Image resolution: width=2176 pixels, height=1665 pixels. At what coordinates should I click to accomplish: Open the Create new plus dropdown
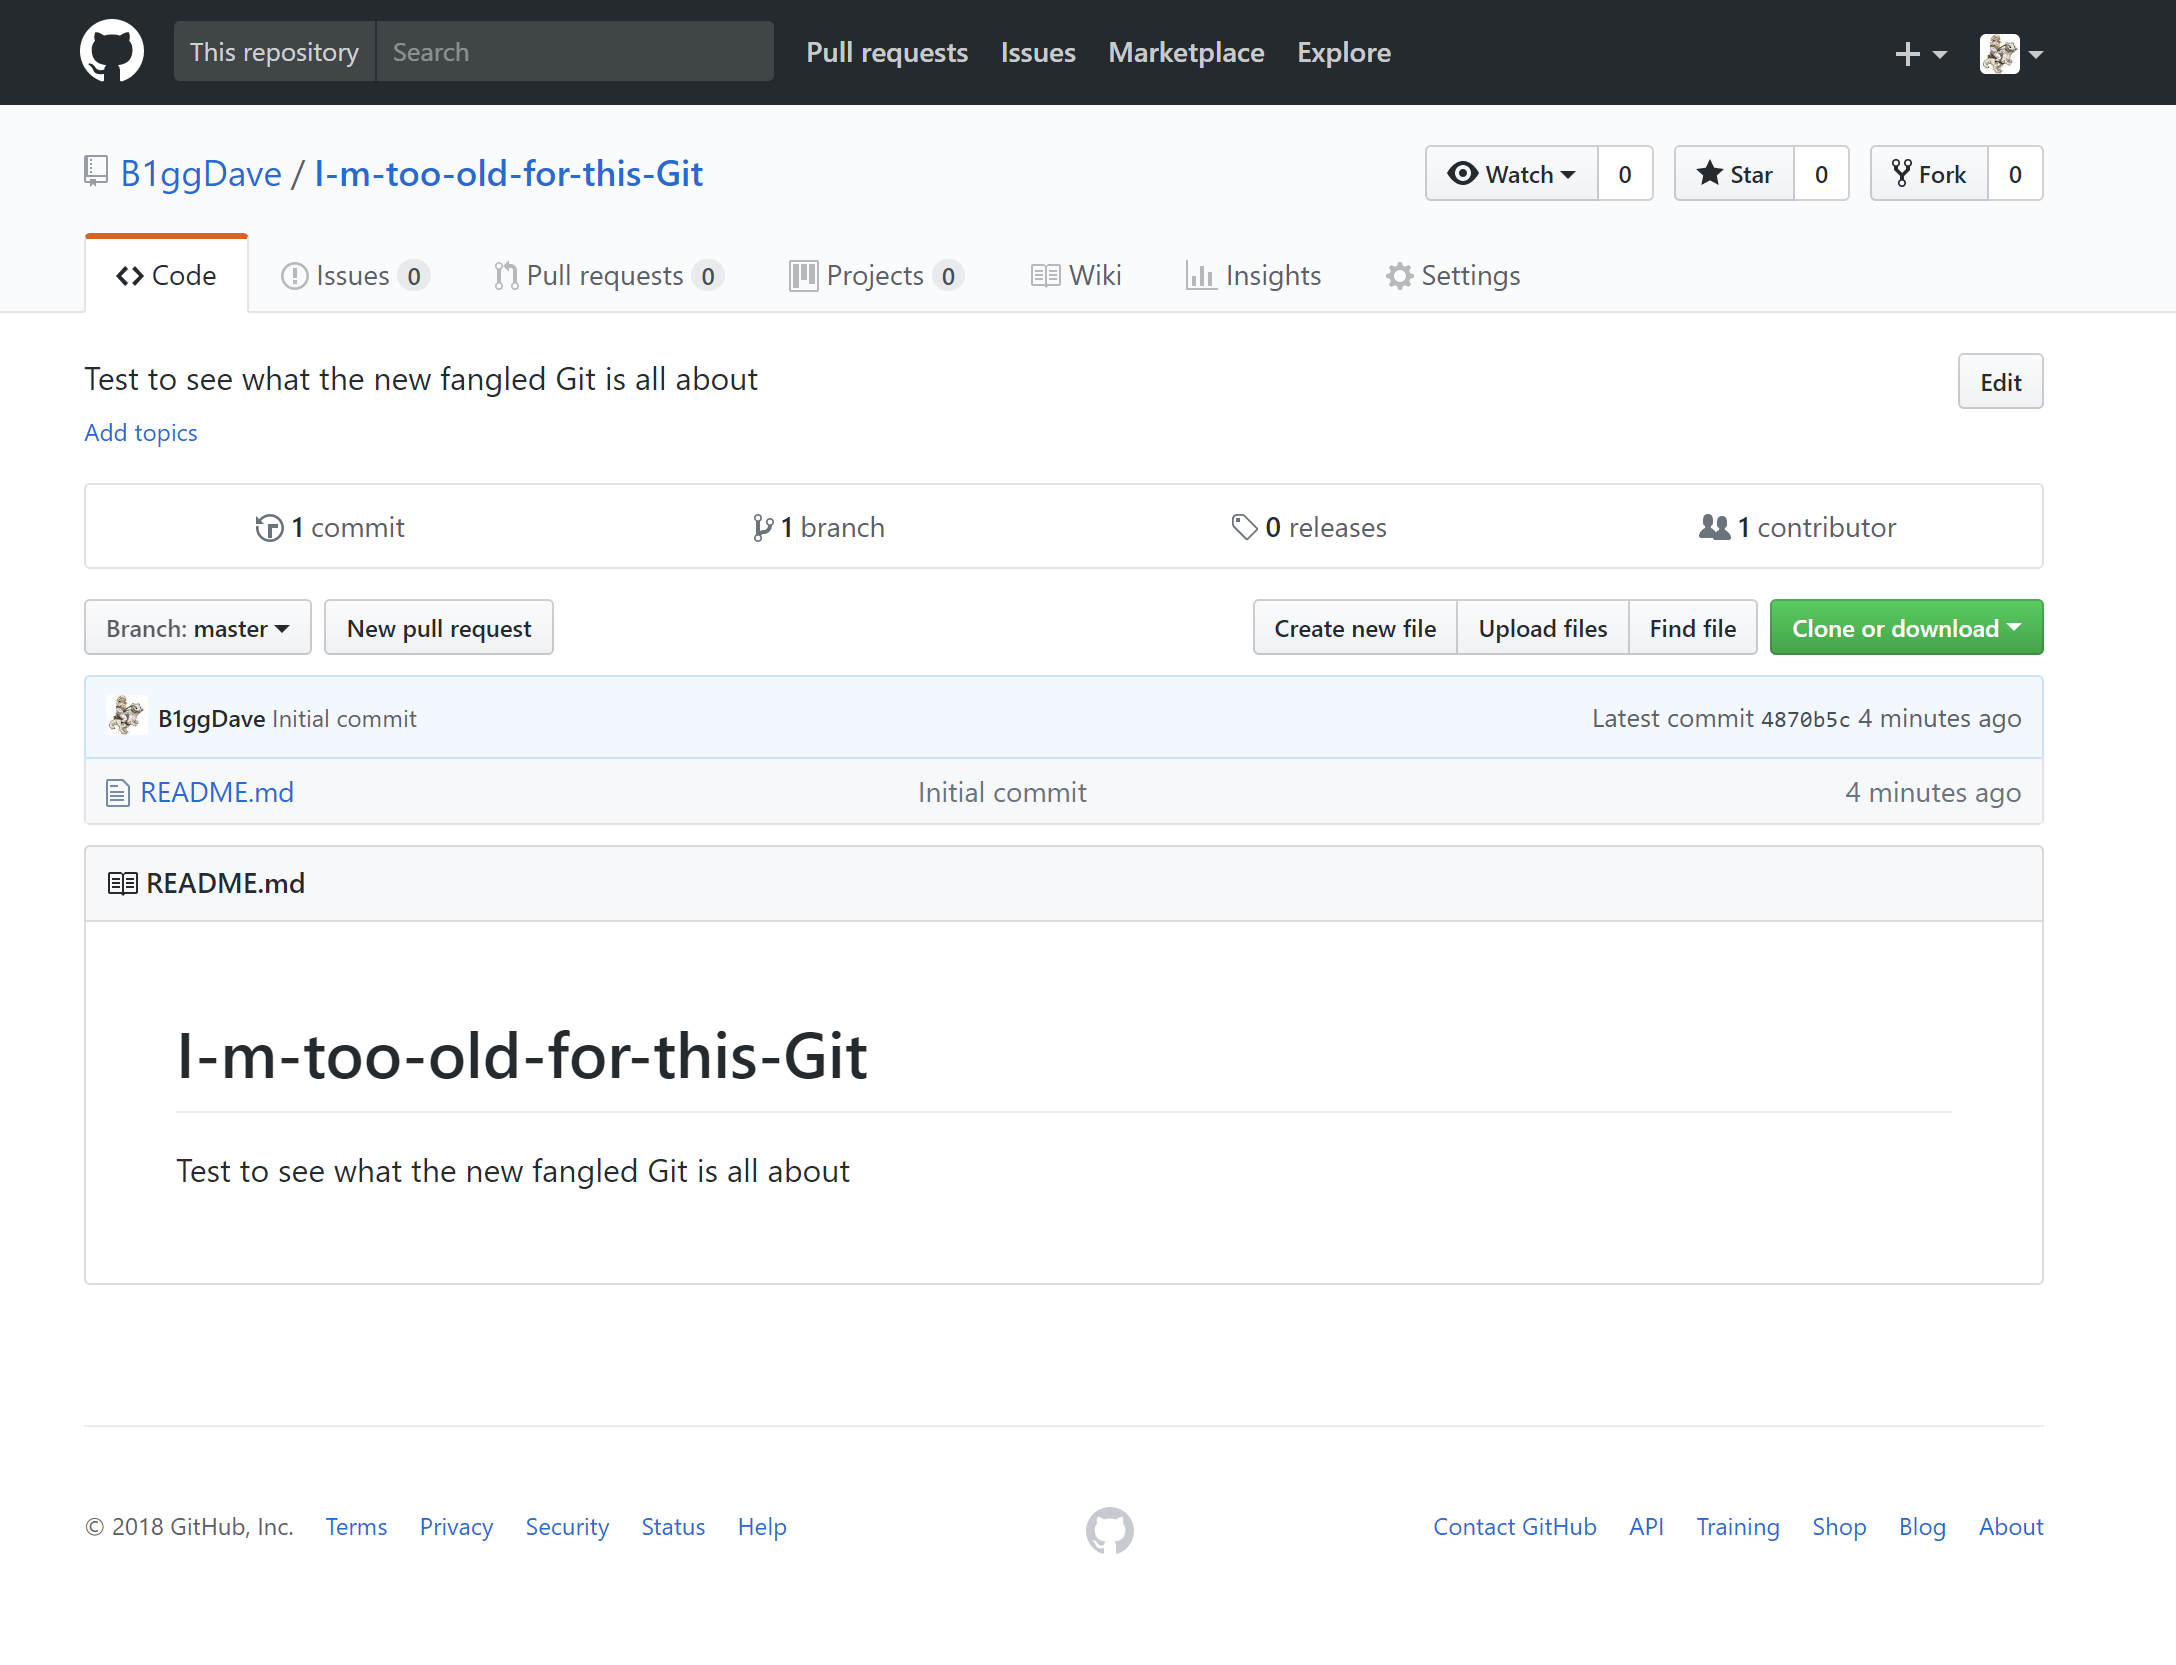[1920, 53]
